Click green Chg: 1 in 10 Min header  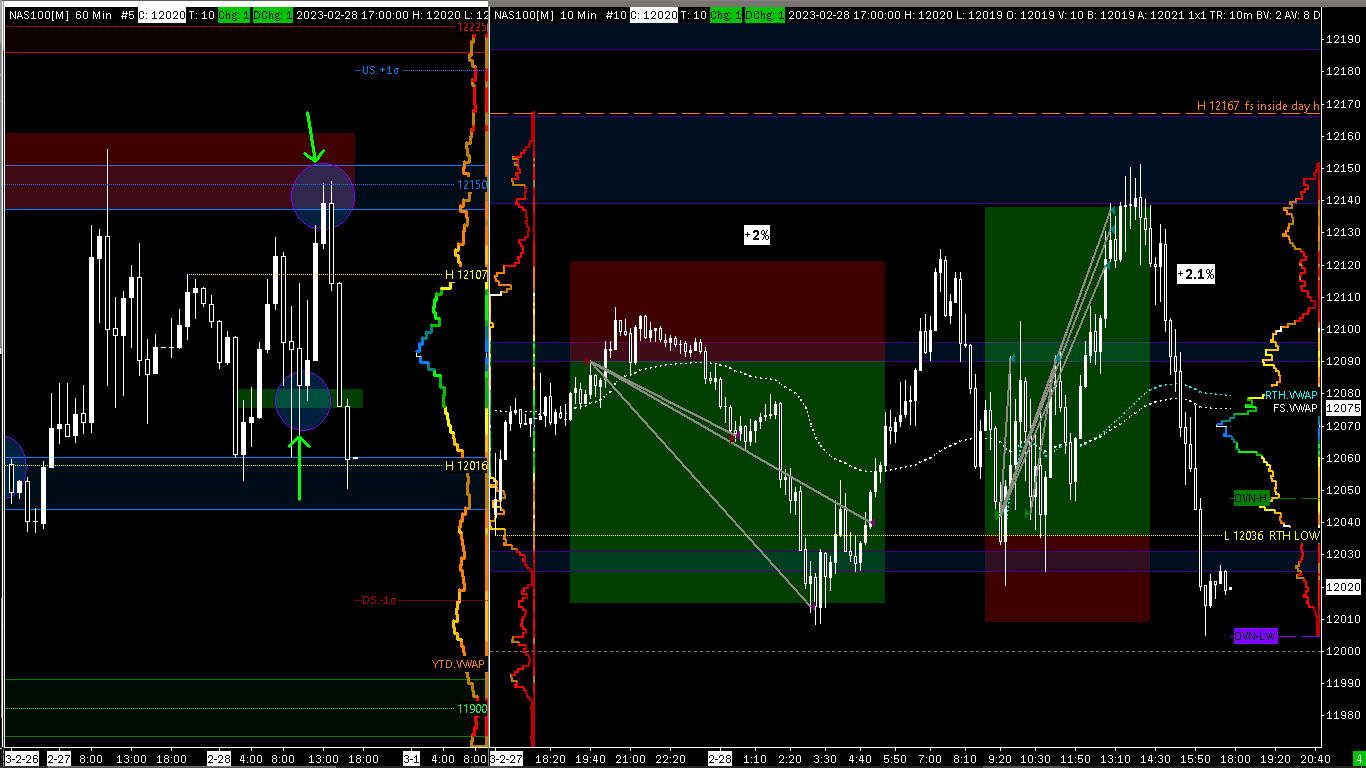point(726,15)
